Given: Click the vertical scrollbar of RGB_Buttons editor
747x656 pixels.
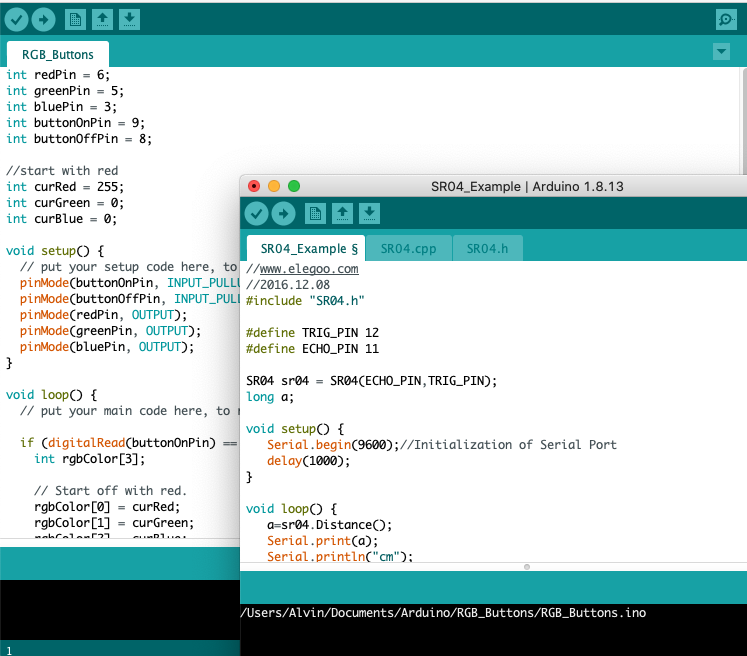Looking at the screenshot, I should pyautogui.click(x=744, y=121).
